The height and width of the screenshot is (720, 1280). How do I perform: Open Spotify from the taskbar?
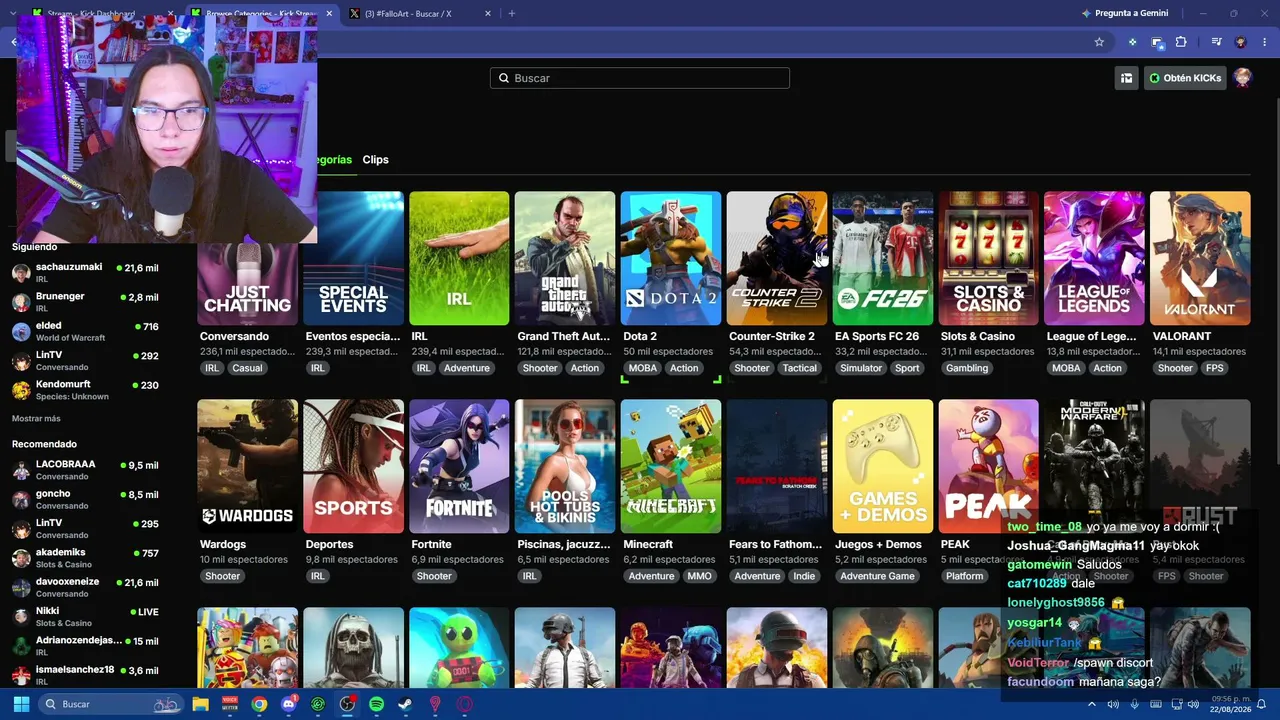point(376,704)
